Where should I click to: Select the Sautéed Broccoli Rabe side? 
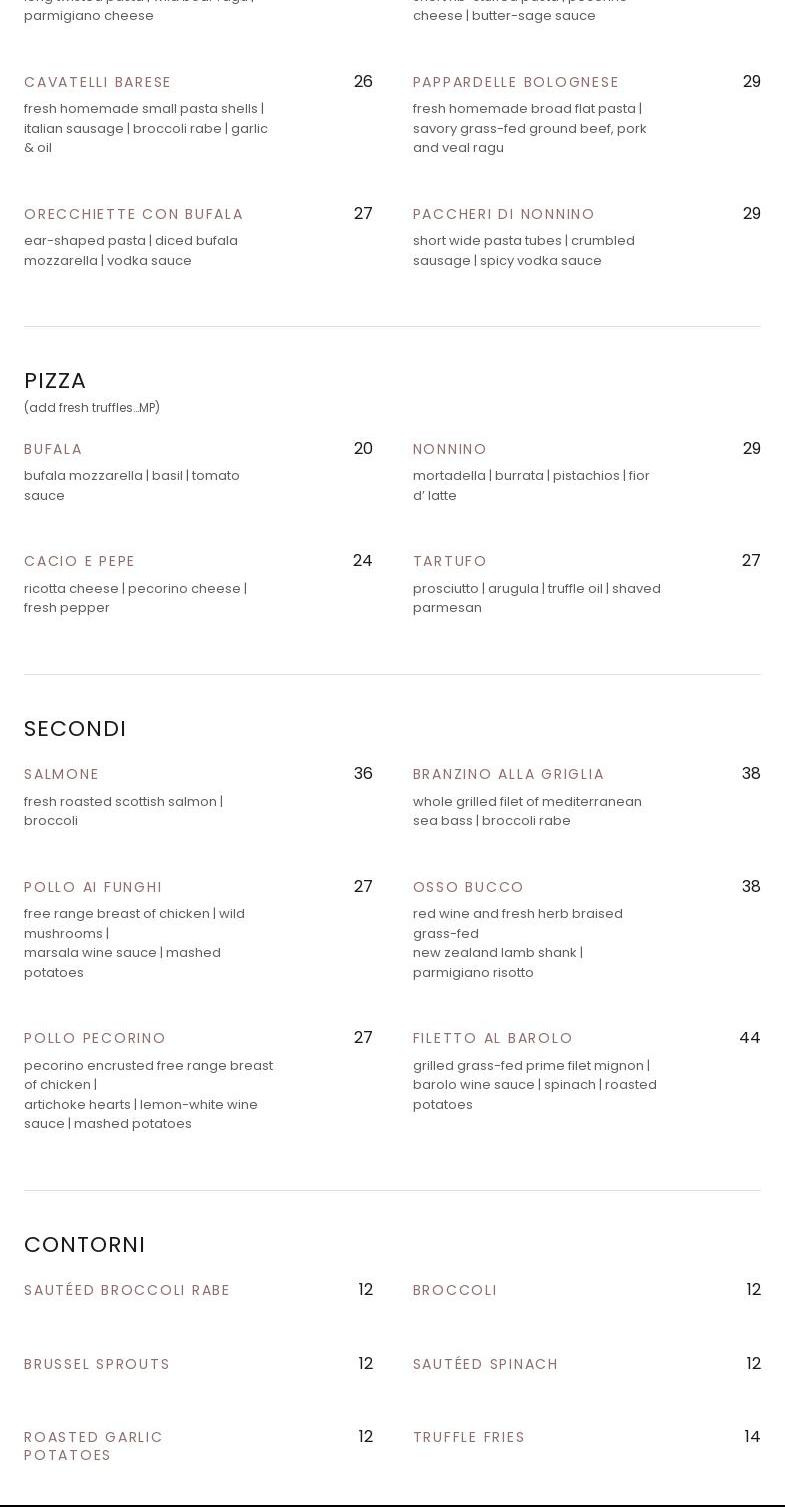tap(127, 1290)
